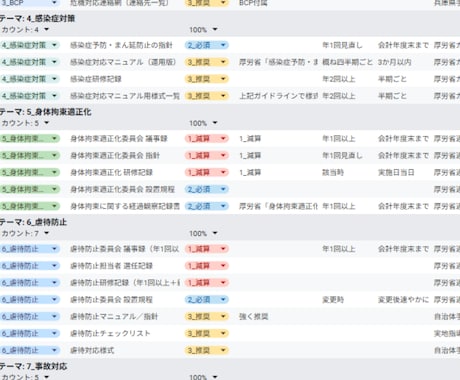Click the 上記ガイドラインで様式 note cell
460x380 pixels.
(x=278, y=96)
